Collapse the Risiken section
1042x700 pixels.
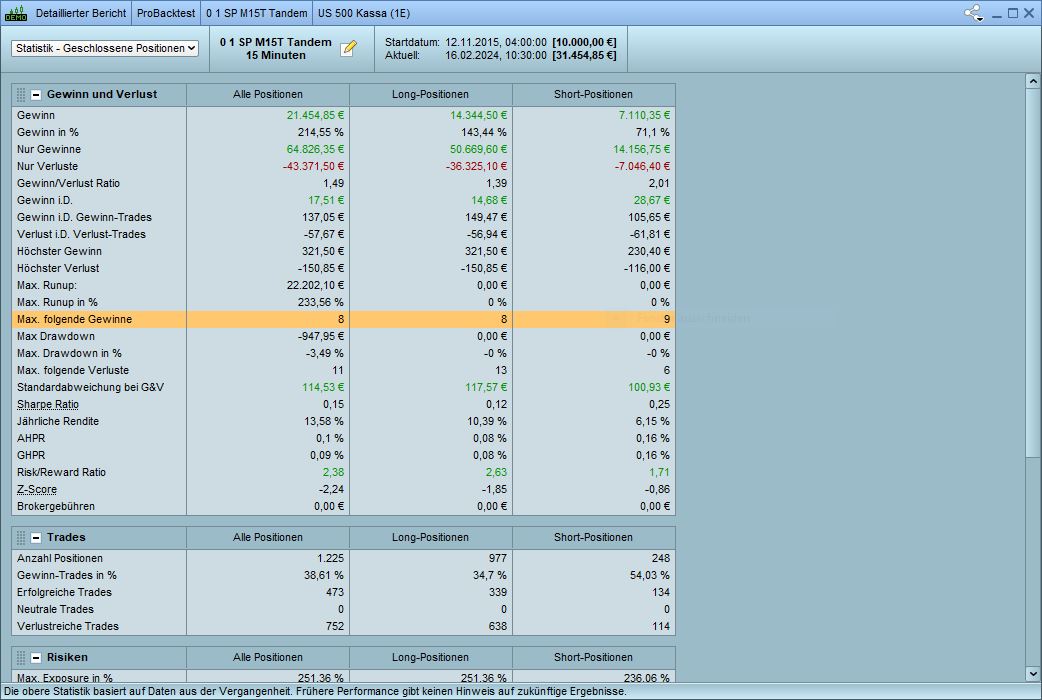[36, 657]
